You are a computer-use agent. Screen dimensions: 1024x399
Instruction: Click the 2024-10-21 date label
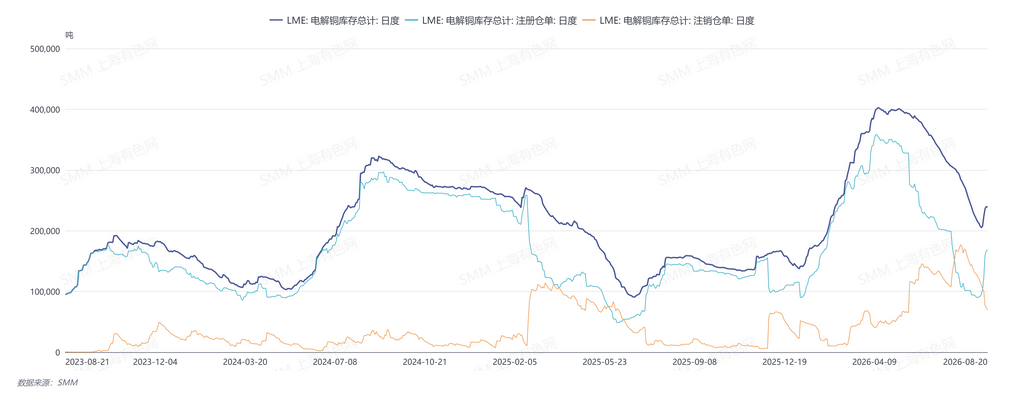point(424,361)
